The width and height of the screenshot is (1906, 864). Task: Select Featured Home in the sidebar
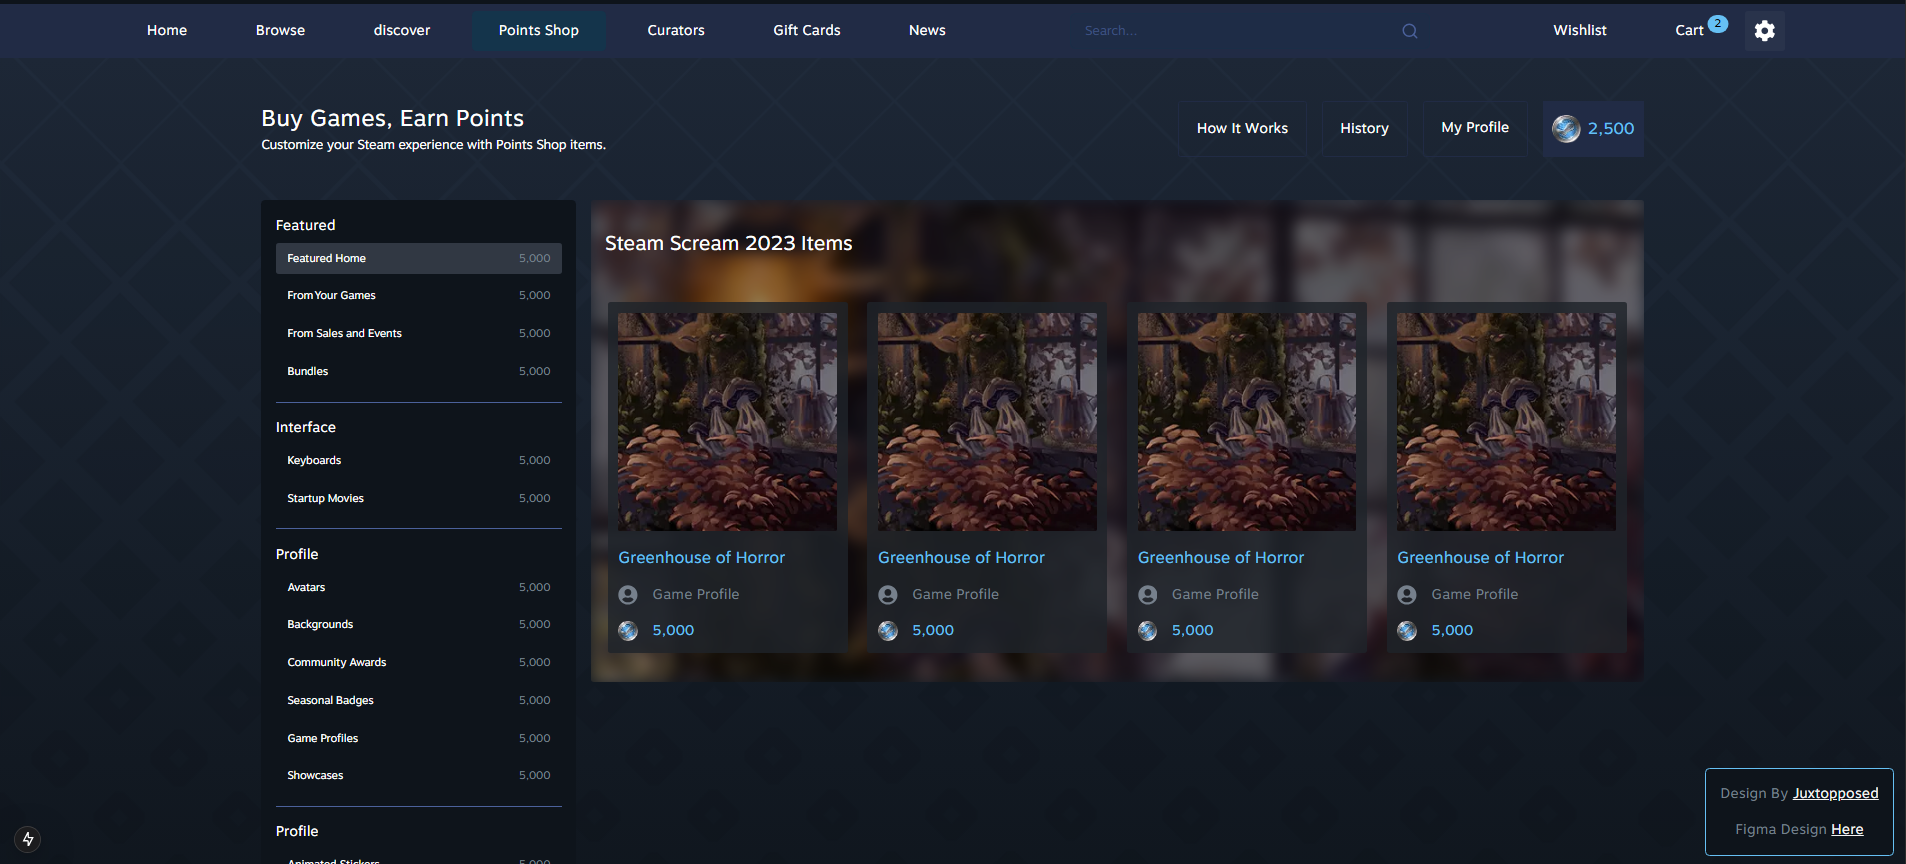pos(418,258)
